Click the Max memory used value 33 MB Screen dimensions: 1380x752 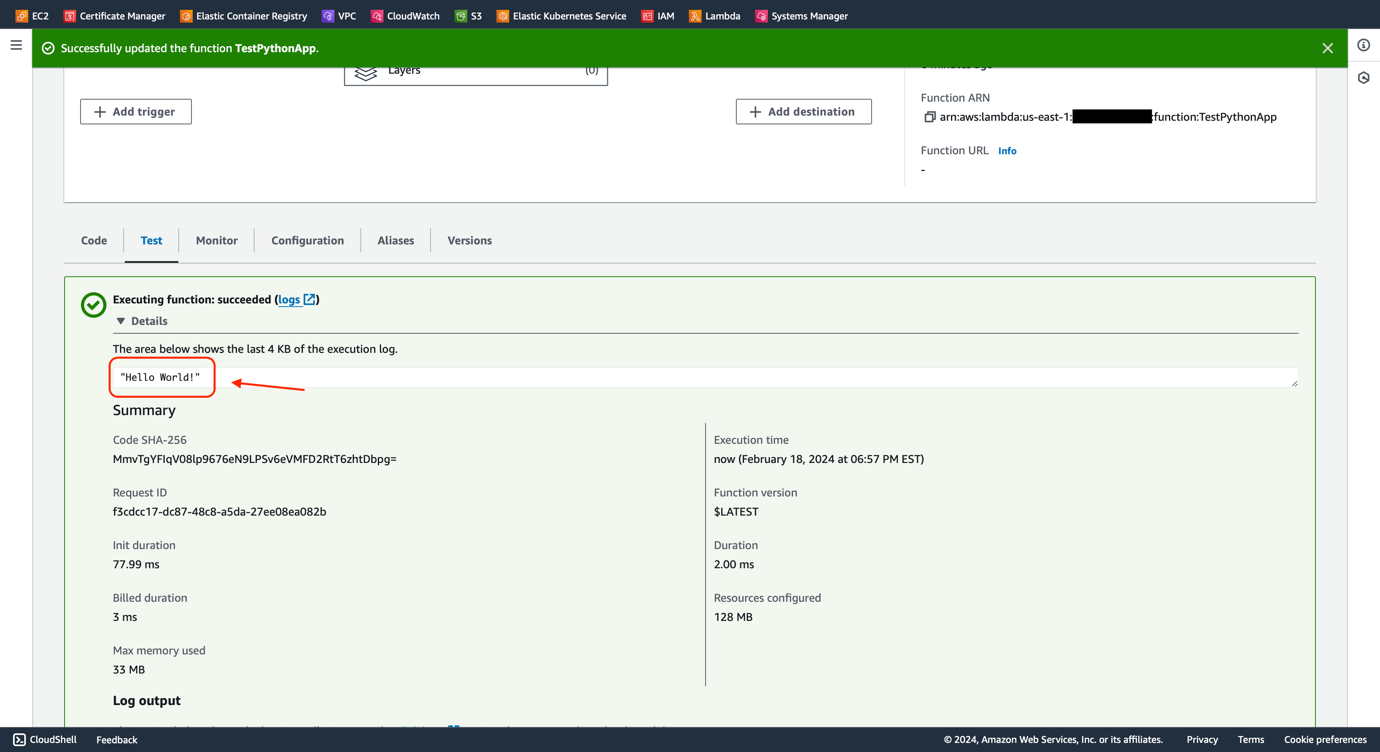point(129,670)
